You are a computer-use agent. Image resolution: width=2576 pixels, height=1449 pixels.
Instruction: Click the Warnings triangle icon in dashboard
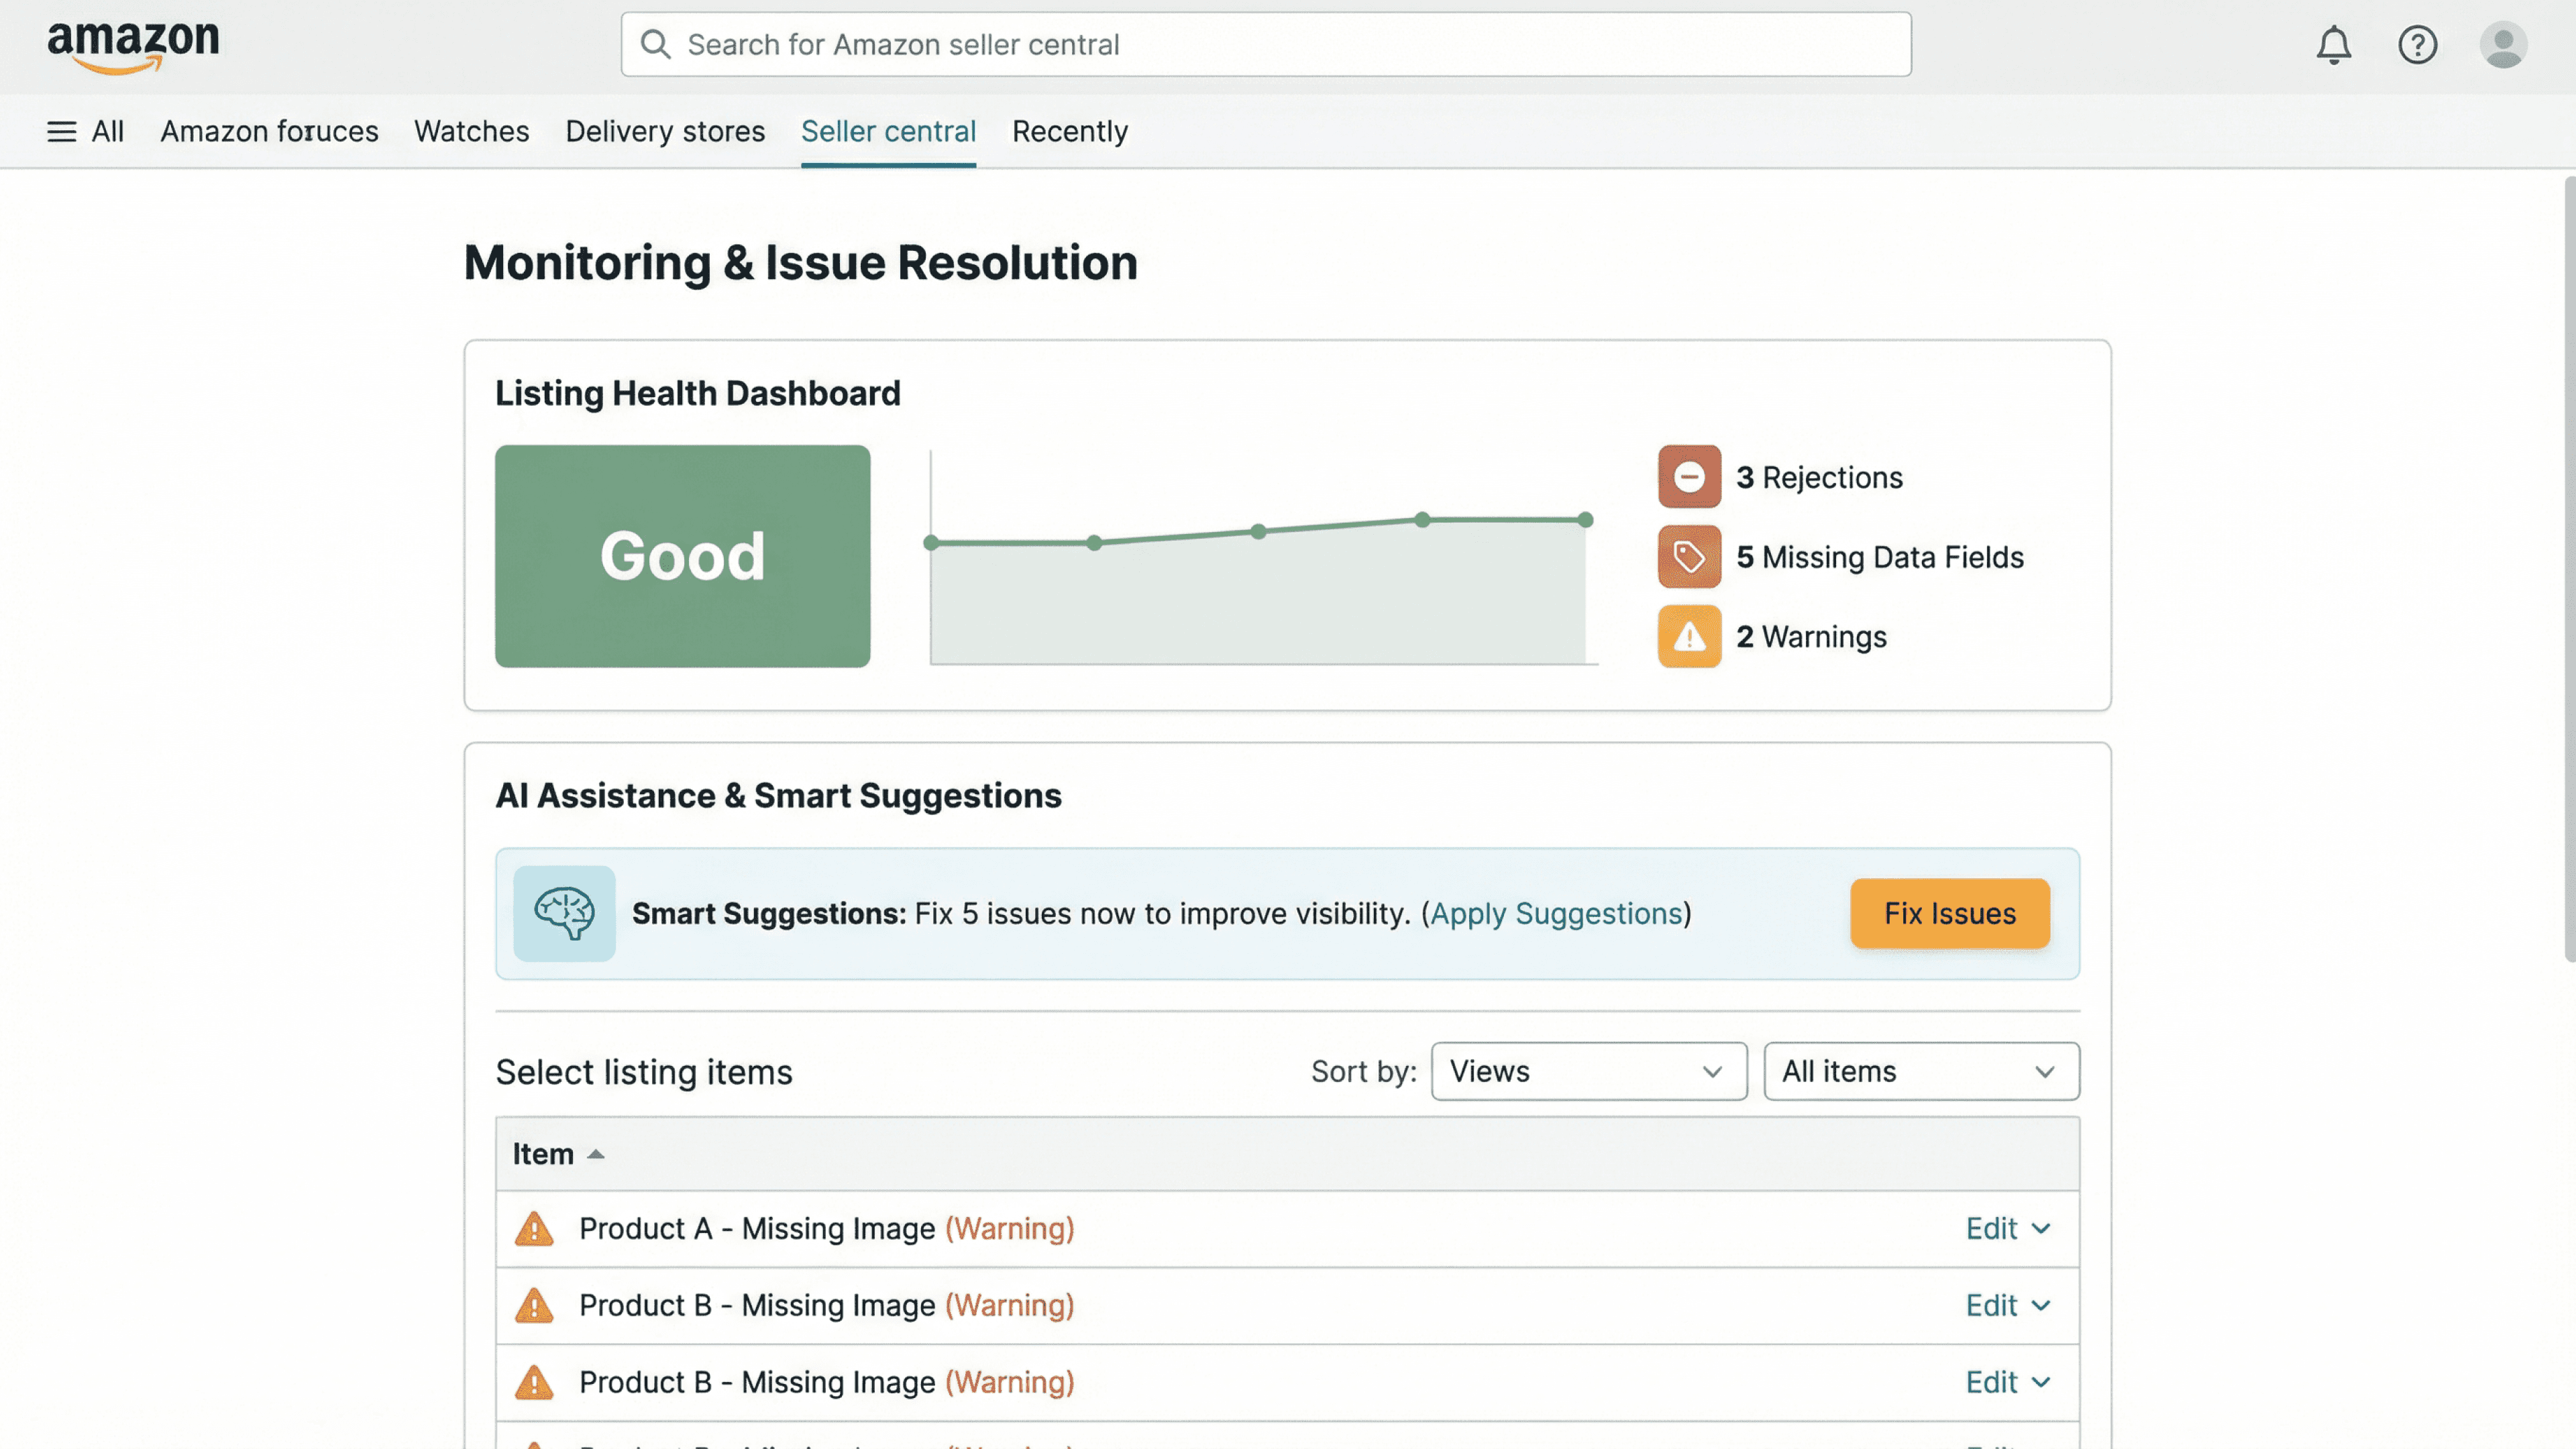pyautogui.click(x=1689, y=636)
